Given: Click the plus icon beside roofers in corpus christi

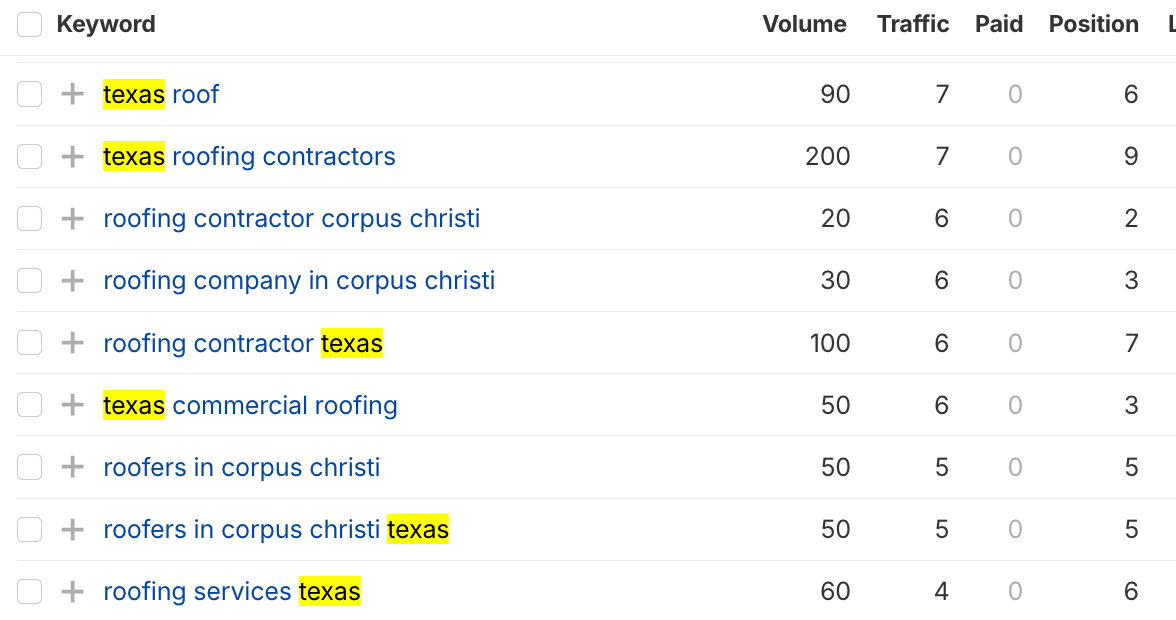Looking at the screenshot, I should [x=71, y=466].
